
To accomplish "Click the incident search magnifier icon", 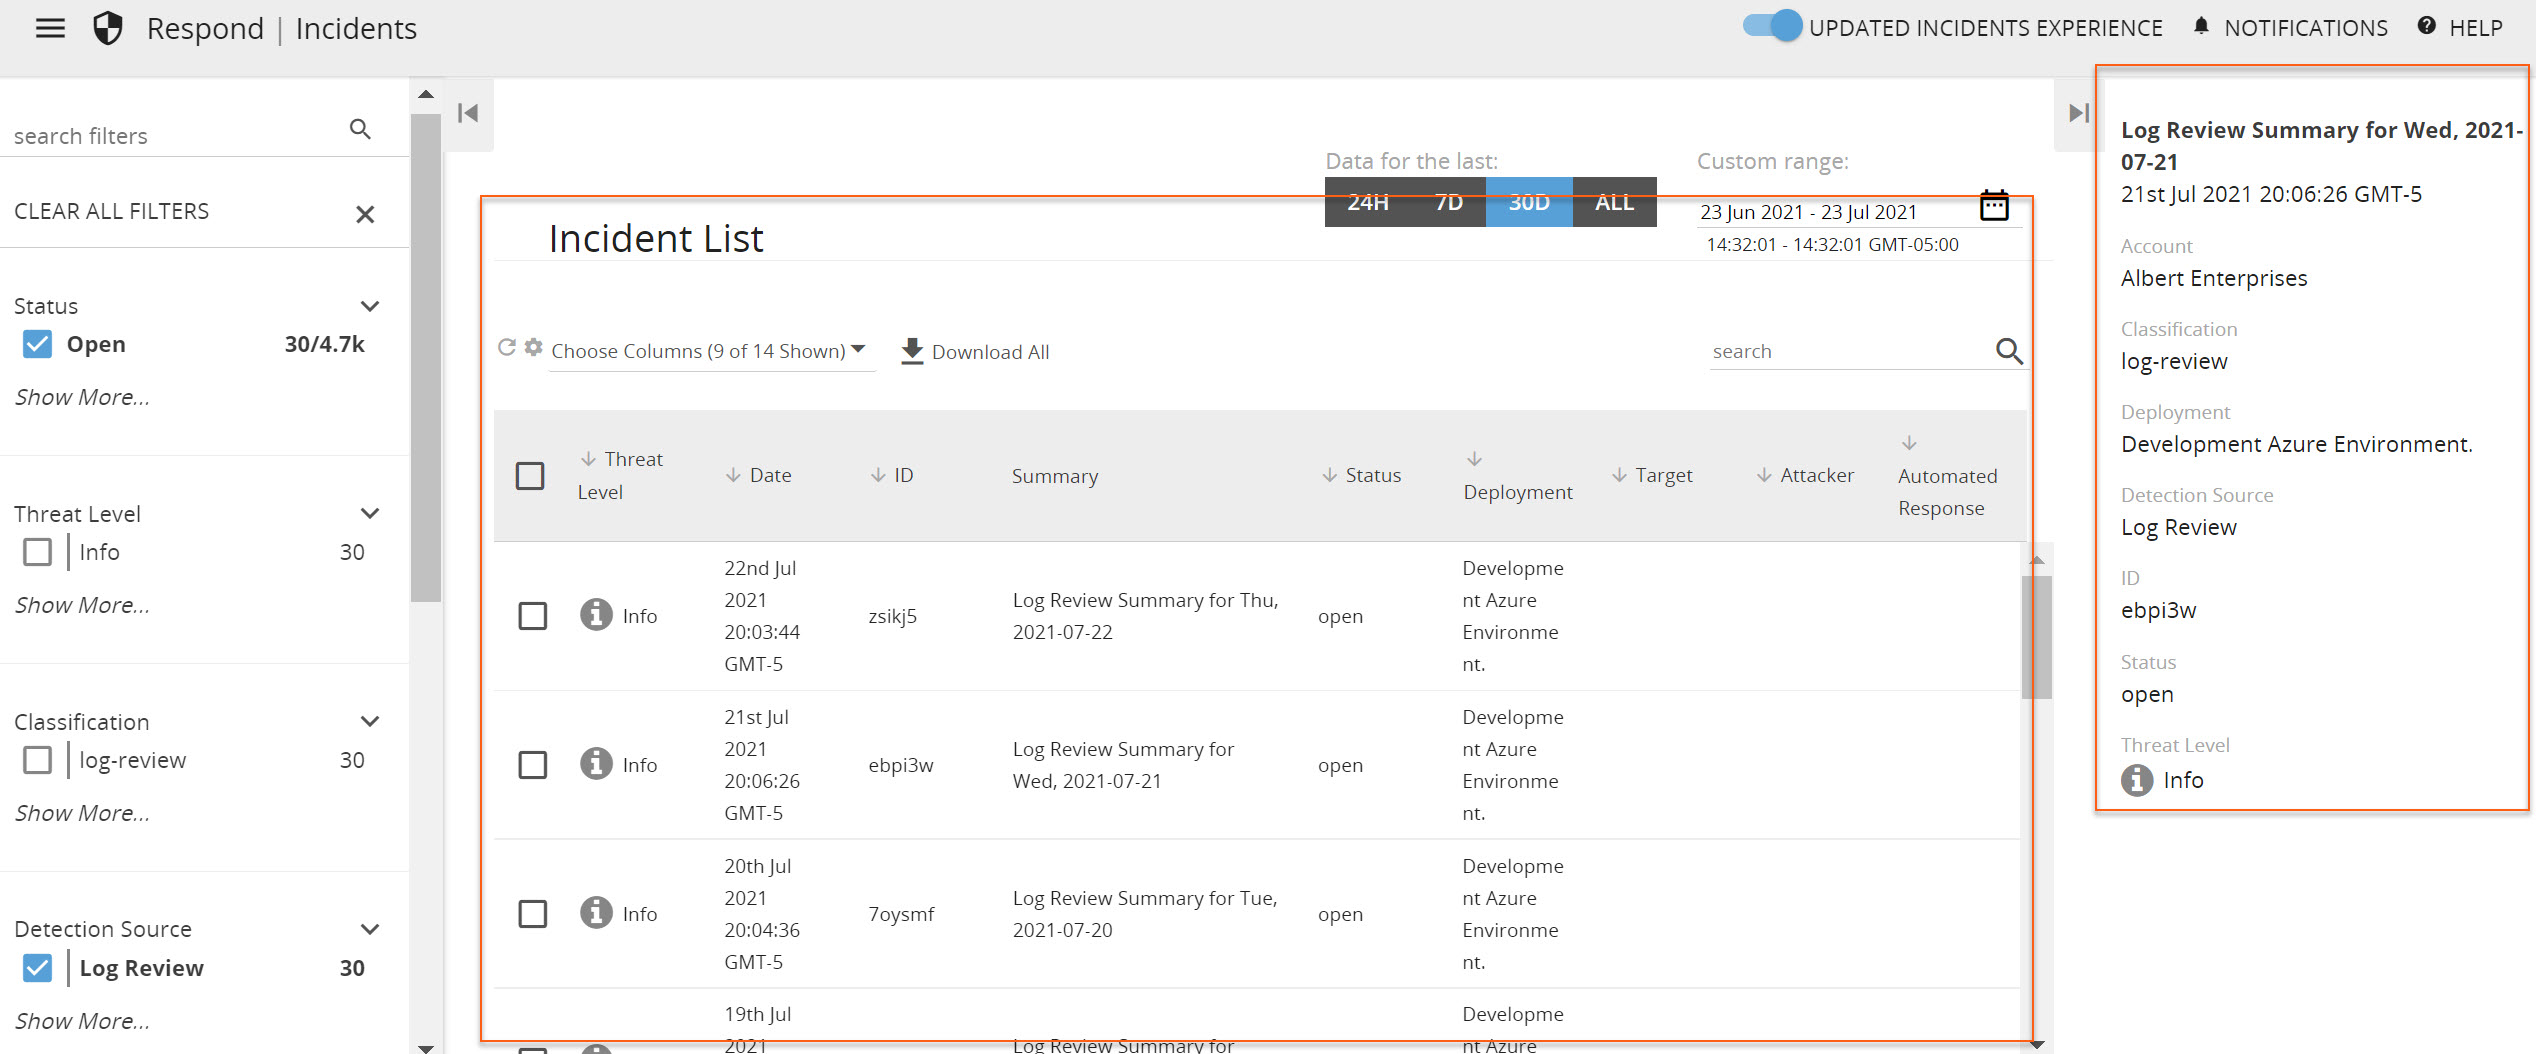I will pyautogui.click(x=2009, y=351).
